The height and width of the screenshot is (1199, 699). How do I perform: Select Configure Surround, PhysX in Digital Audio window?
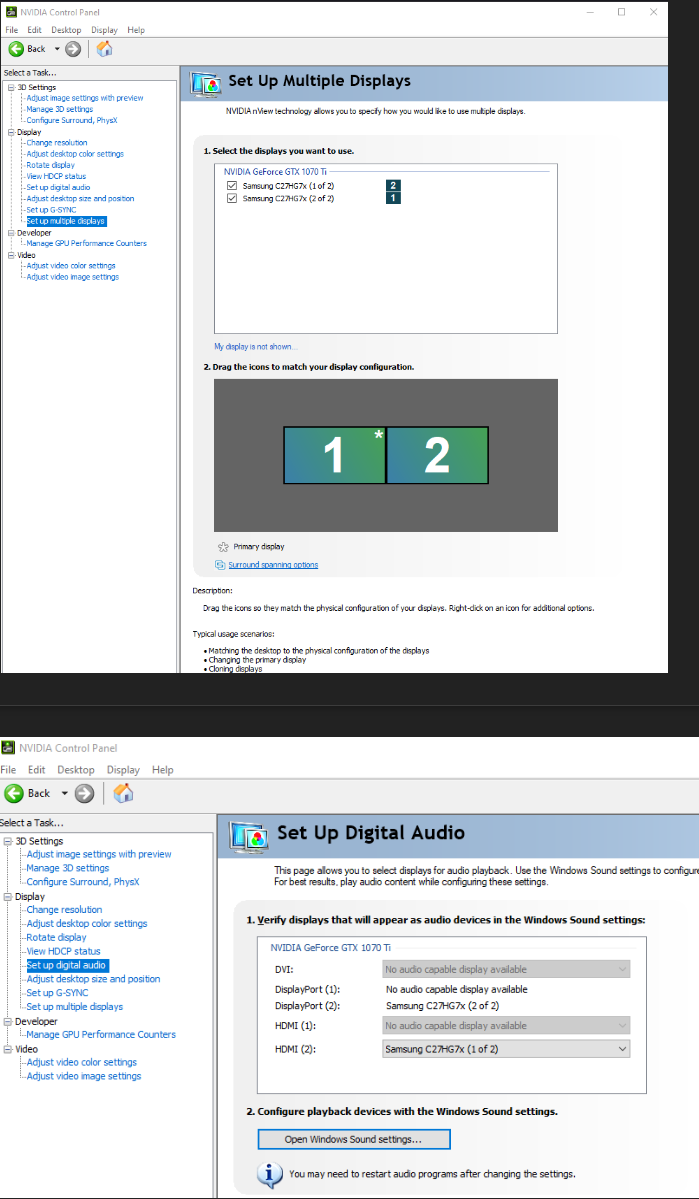(x=83, y=882)
